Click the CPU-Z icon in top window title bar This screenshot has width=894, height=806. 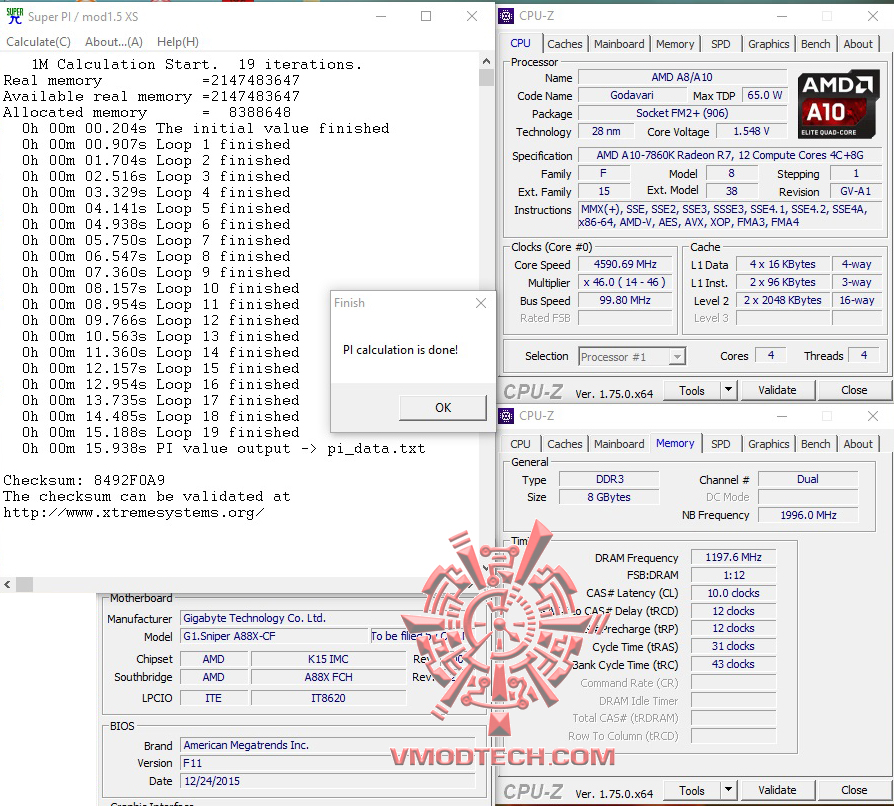tap(506, 16)
